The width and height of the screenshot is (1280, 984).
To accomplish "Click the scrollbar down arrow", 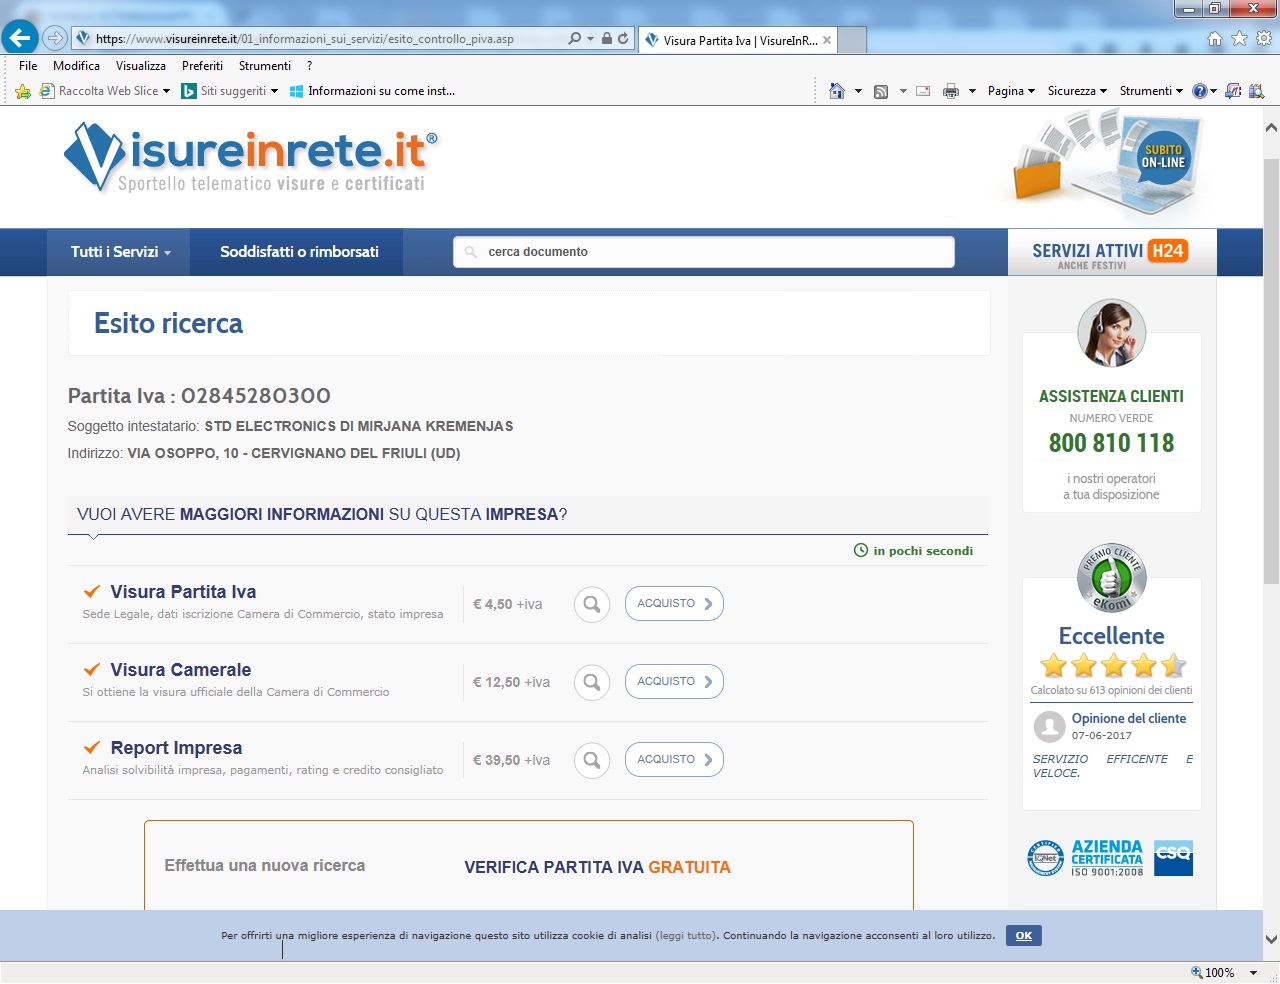I will pos(1271,940).
